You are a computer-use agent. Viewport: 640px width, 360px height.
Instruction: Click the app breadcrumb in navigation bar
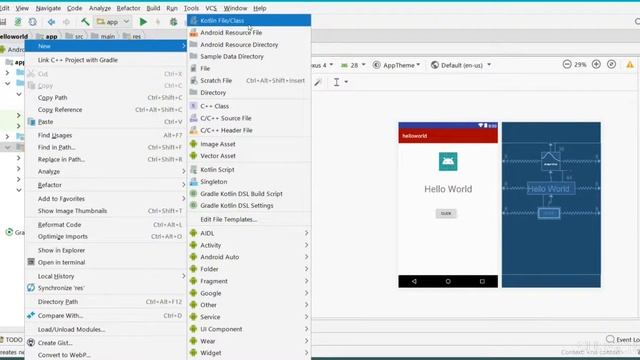pos(47,36)
